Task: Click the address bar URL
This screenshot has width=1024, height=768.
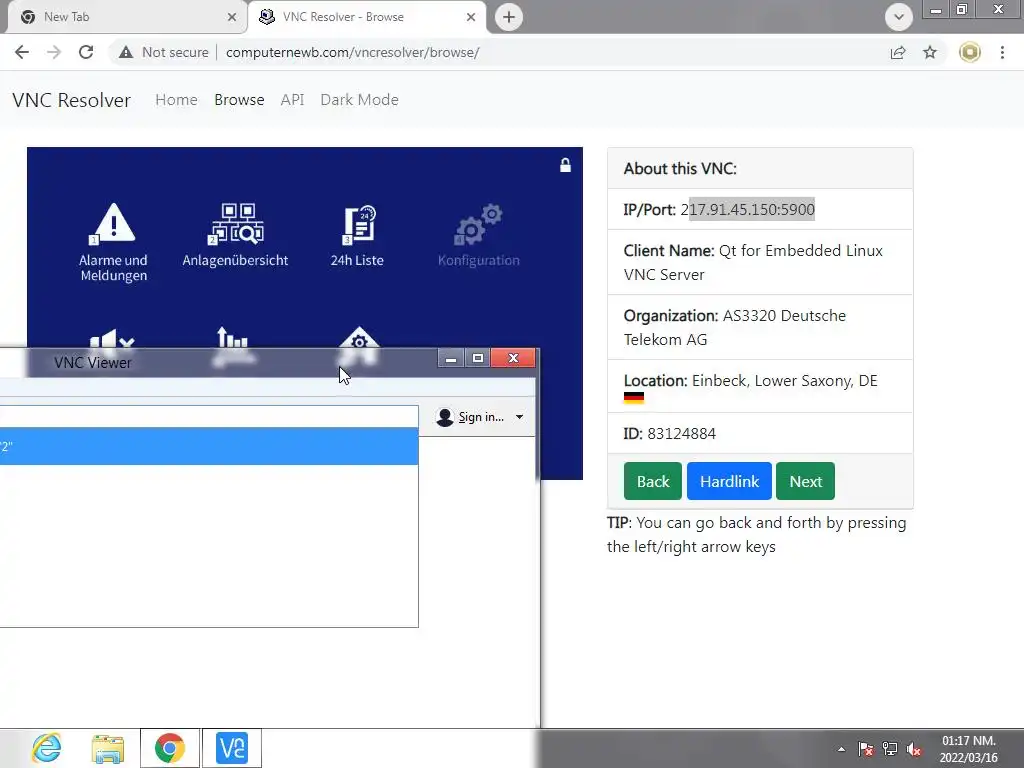Action: coord(353,52)
